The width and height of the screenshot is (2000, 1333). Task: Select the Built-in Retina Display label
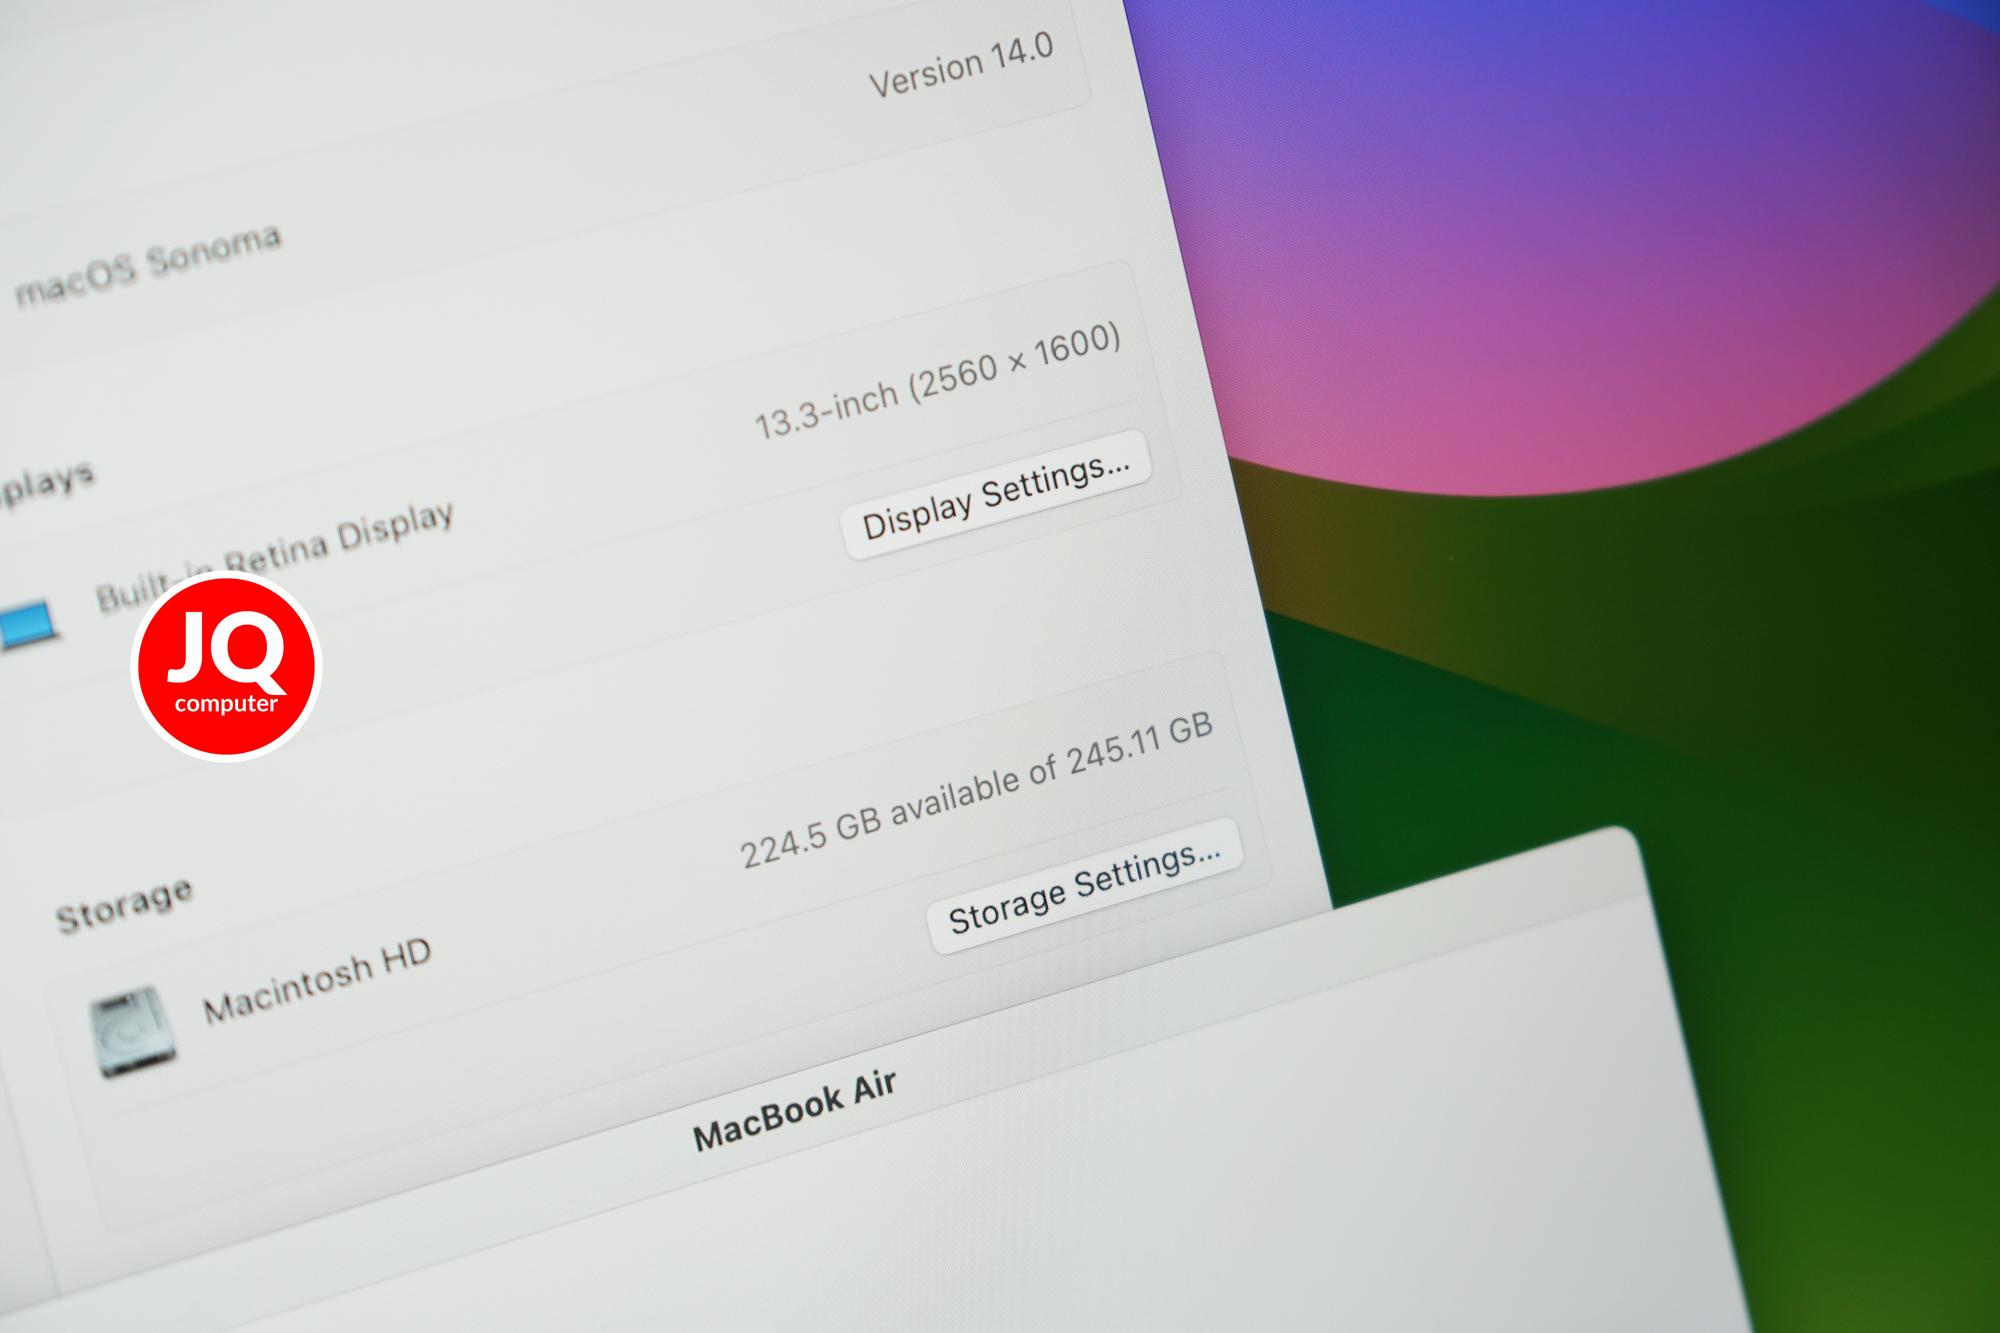(275, 555)
